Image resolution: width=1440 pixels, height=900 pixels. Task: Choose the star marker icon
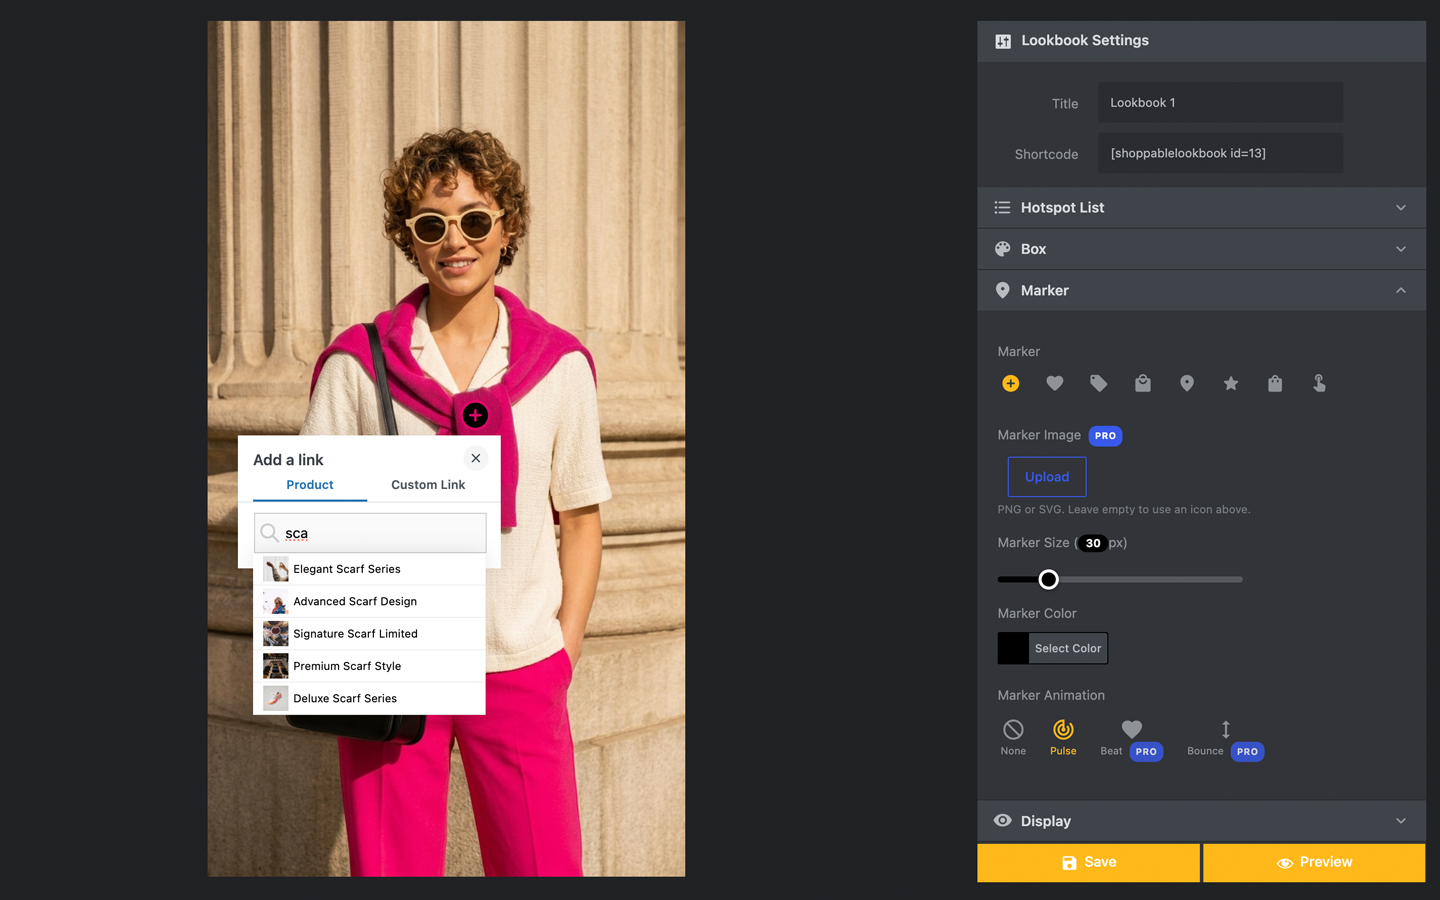click(1230, 383)
